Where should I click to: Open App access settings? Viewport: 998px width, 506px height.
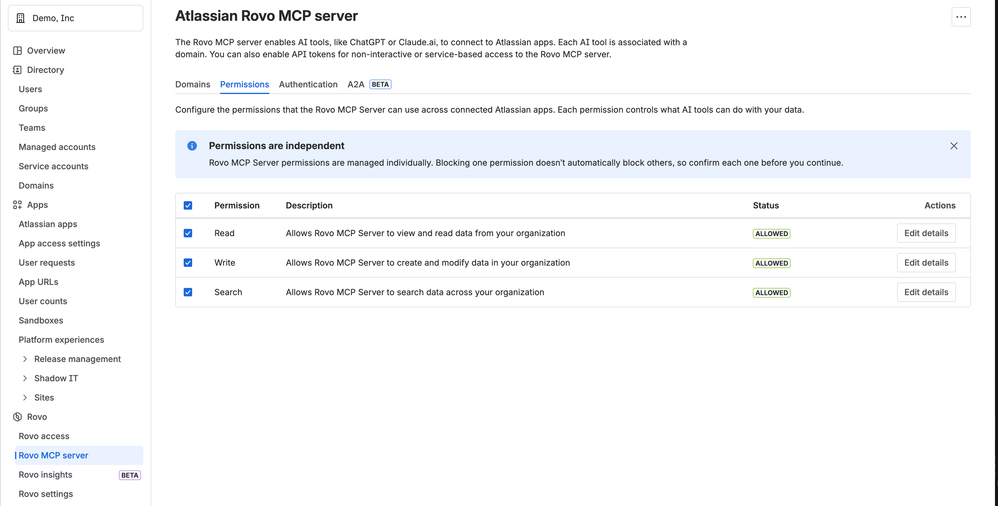click(59, 244)
